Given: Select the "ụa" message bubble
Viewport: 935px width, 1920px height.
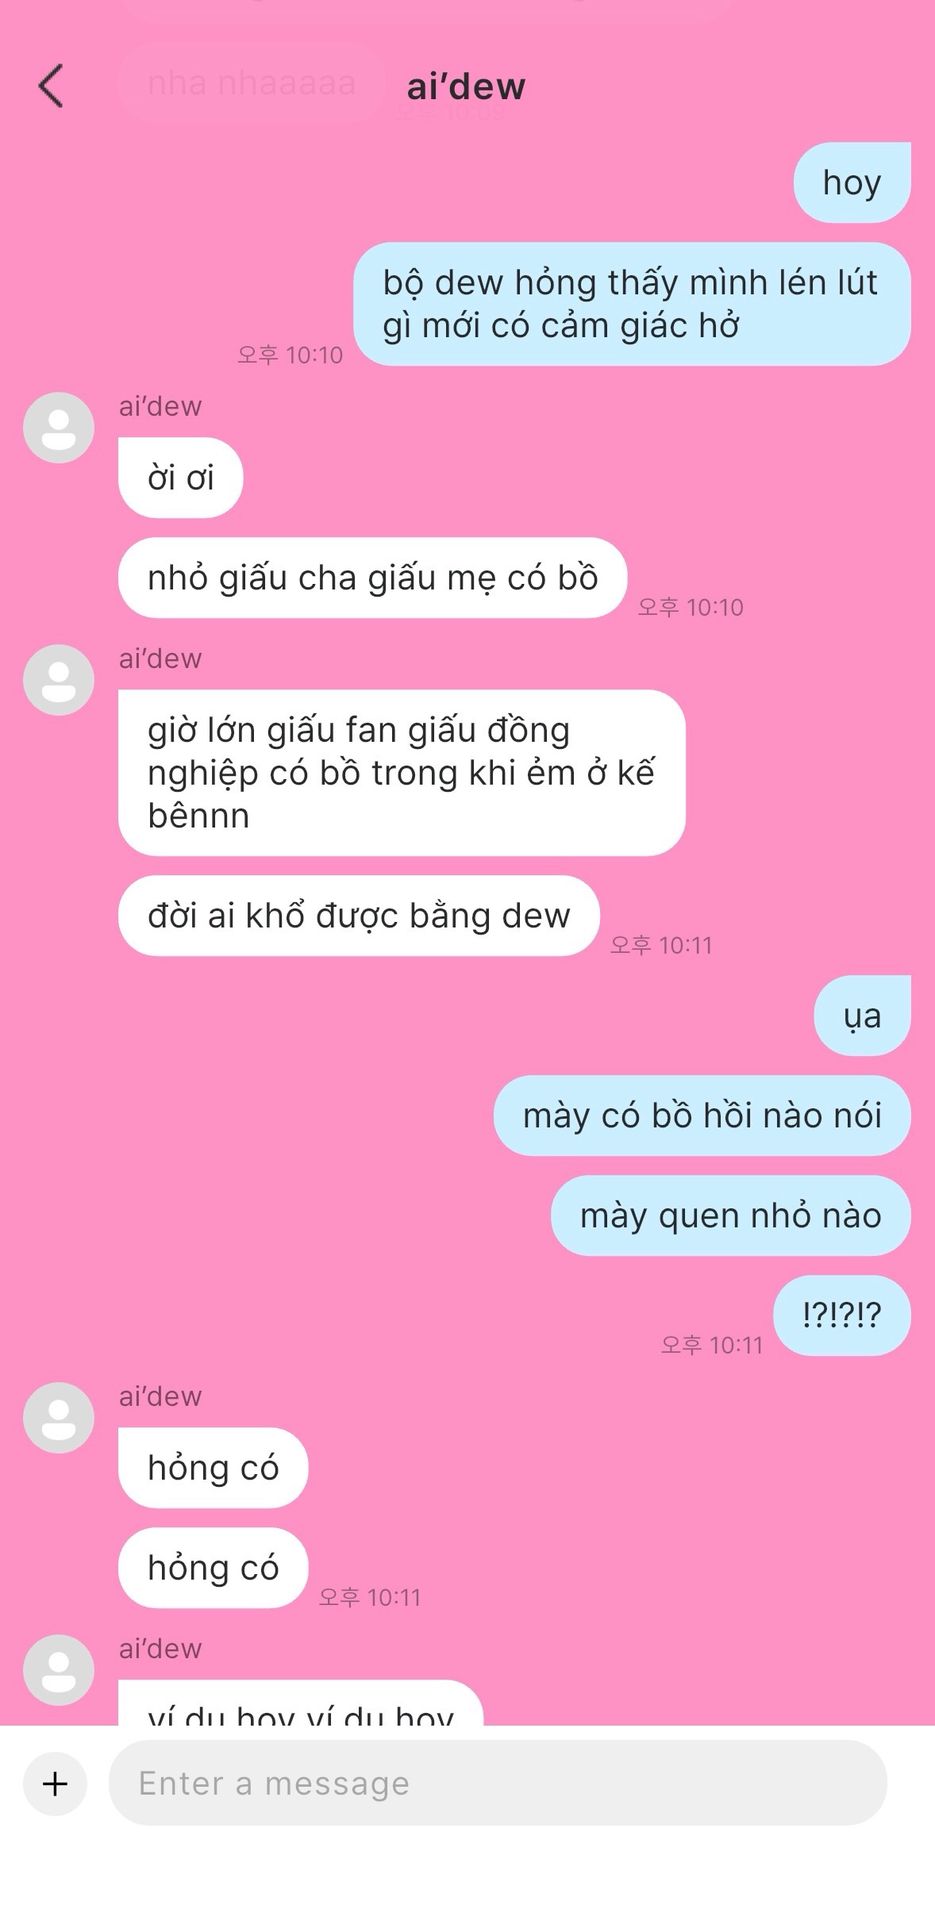Looking at the screenshot, I should (863, 1015).
